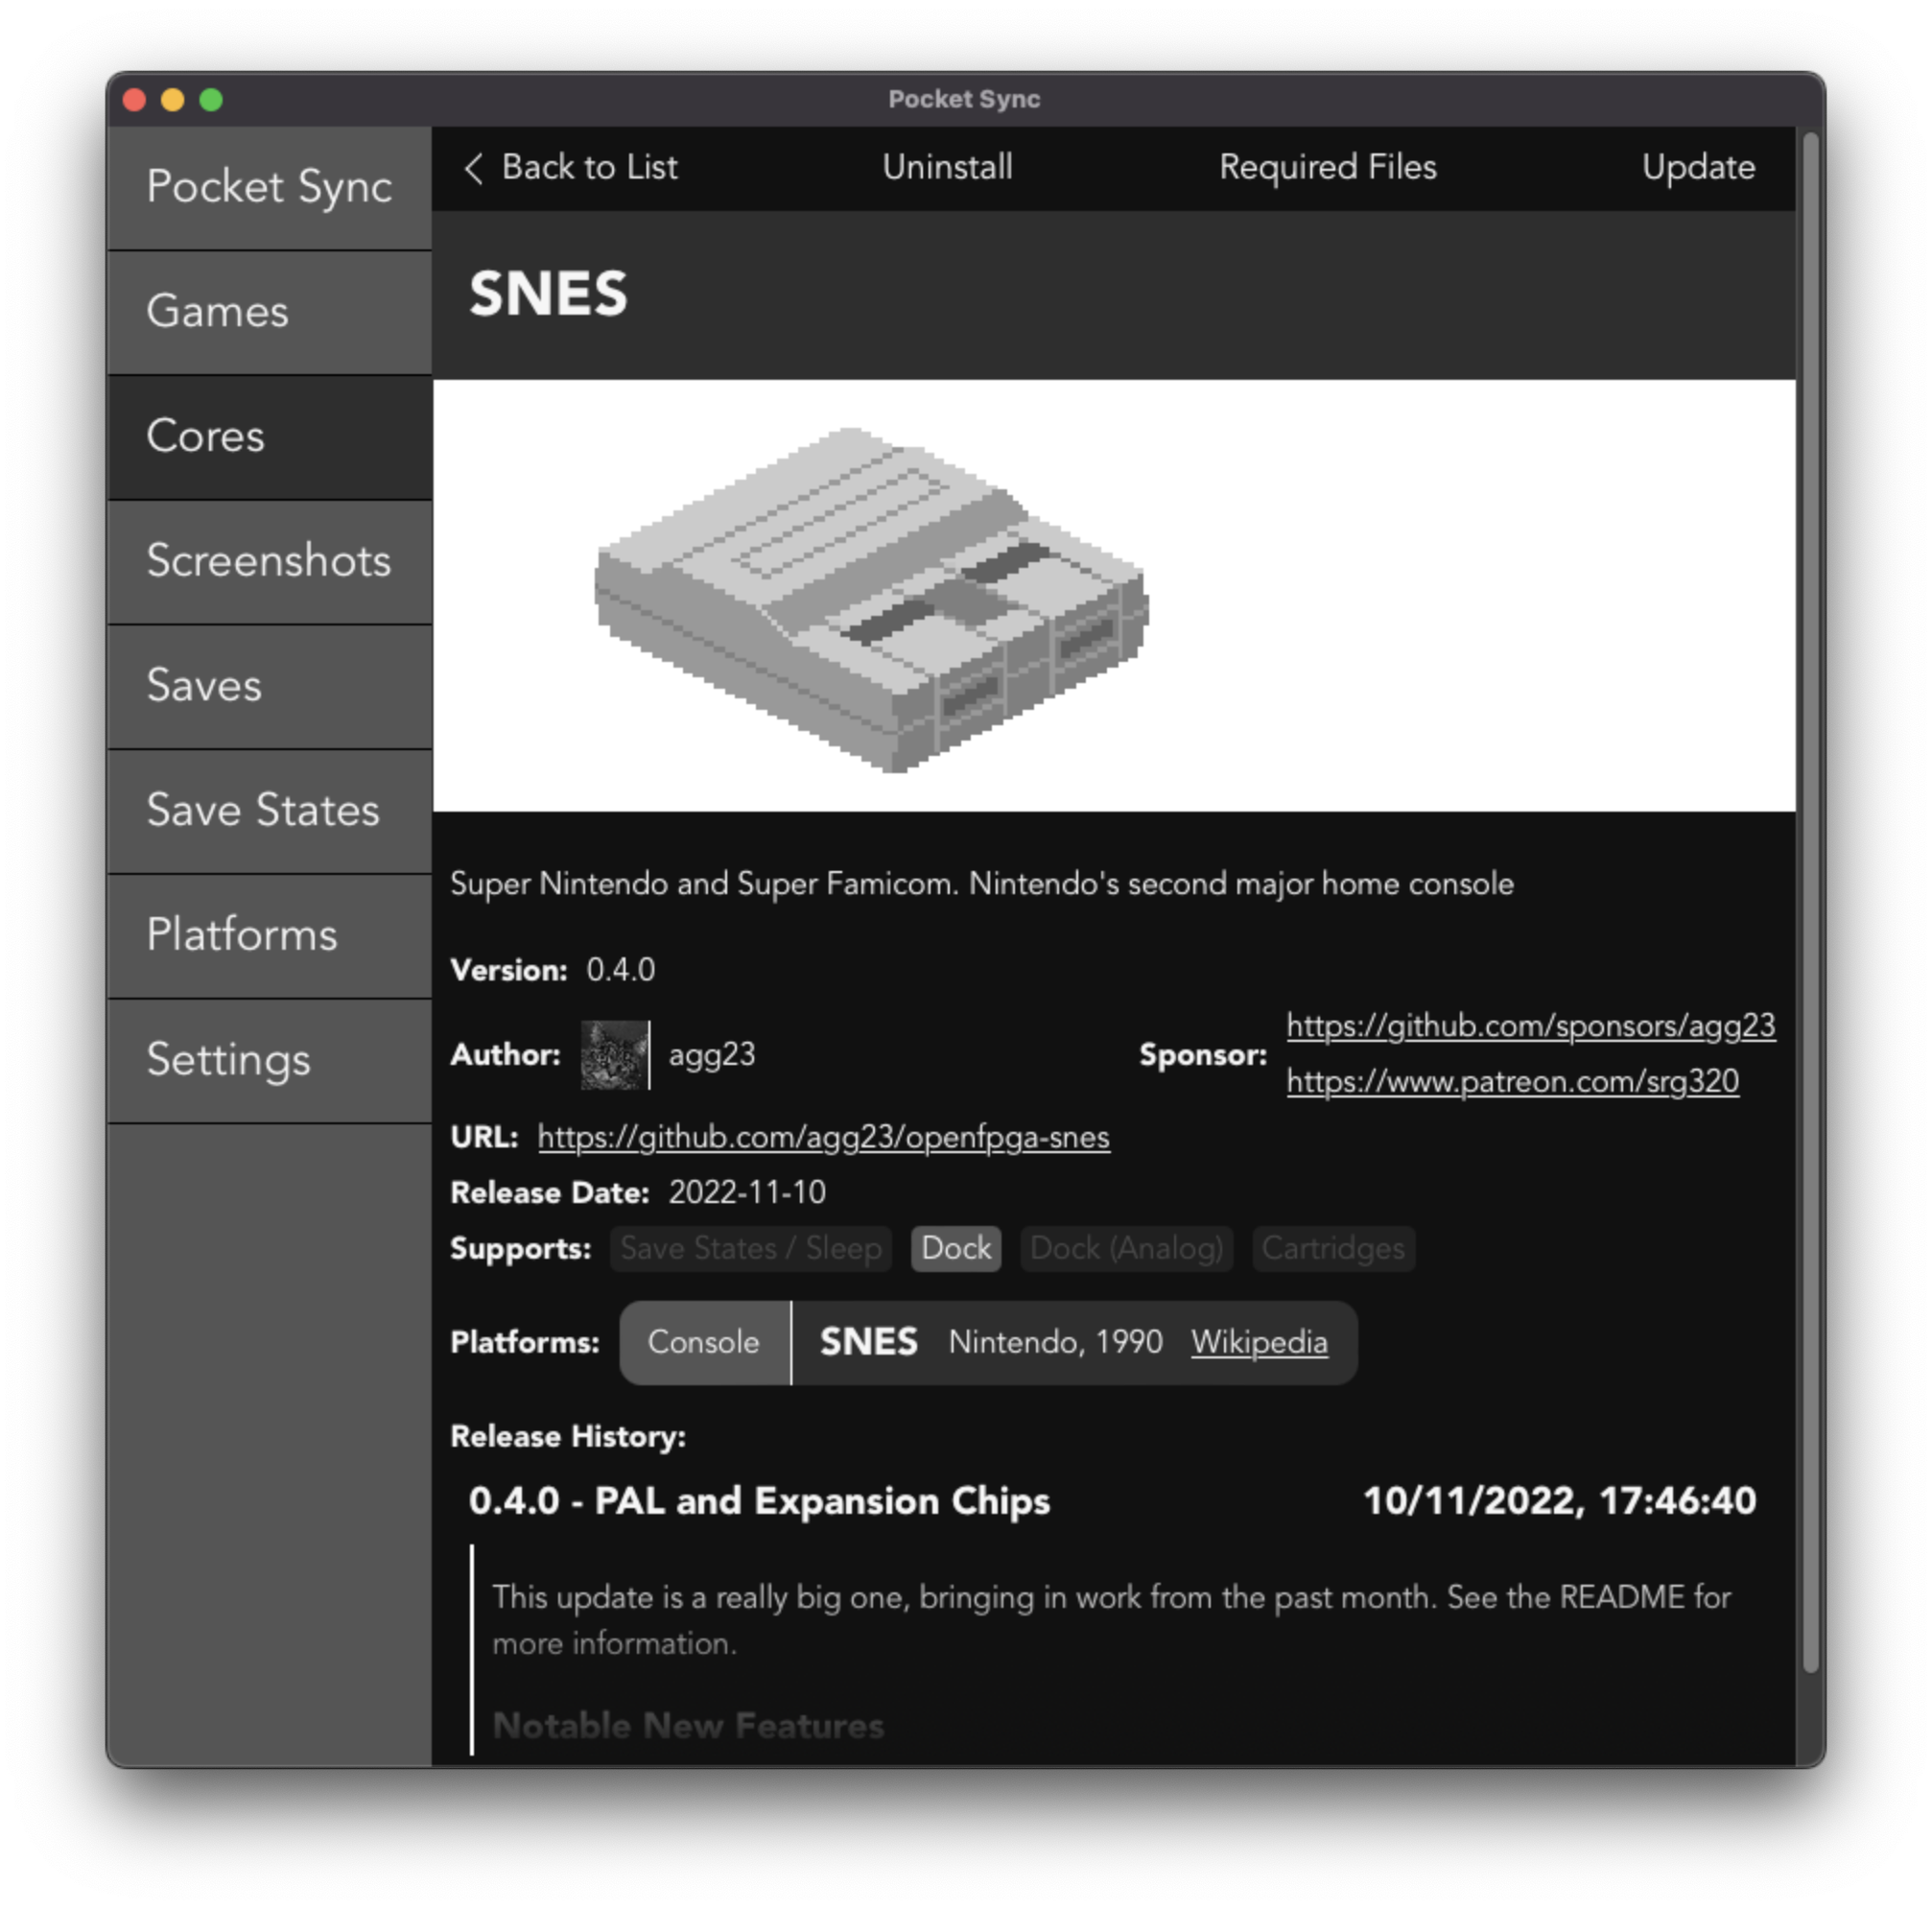The image size is (1932, 1909).
Task: Follow the Wikipedia link for SNES platform
Action: [x=1259, y=1342]
